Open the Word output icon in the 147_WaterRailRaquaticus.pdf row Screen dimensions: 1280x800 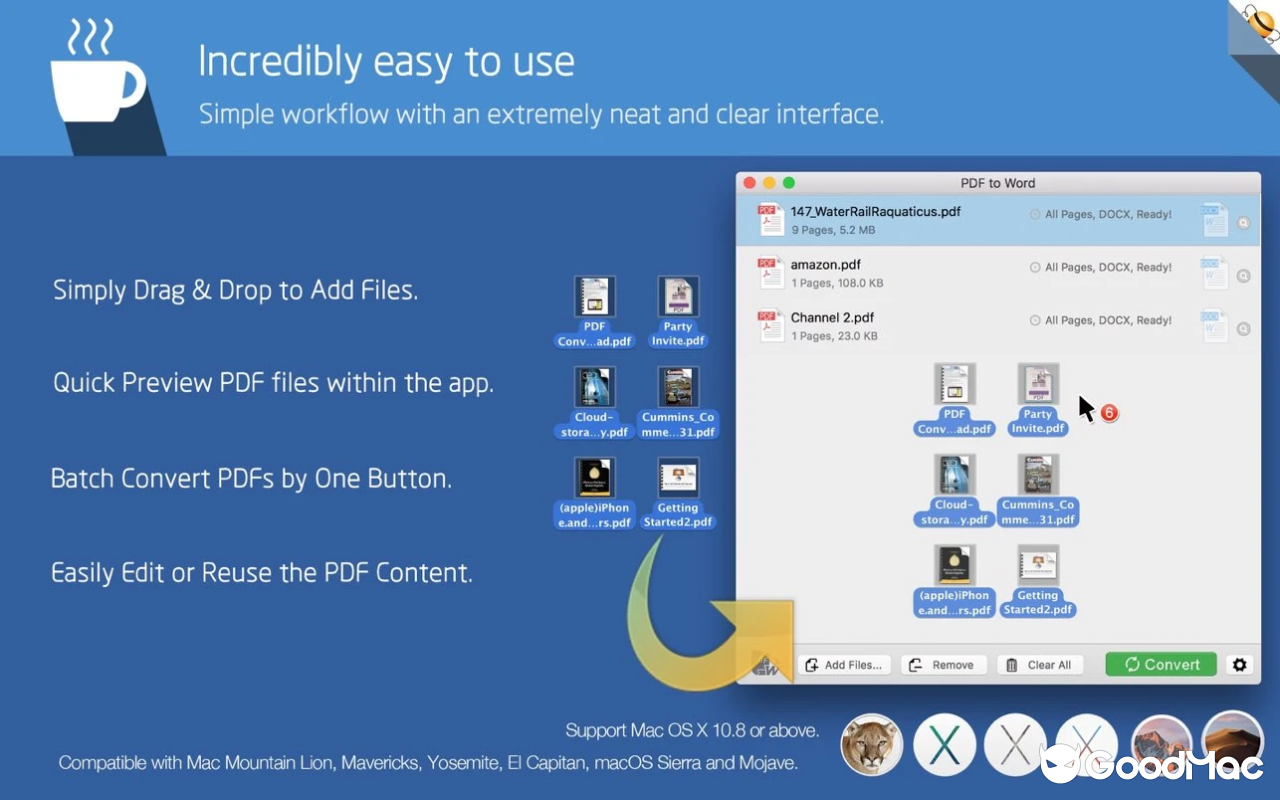coord(1214,220)
